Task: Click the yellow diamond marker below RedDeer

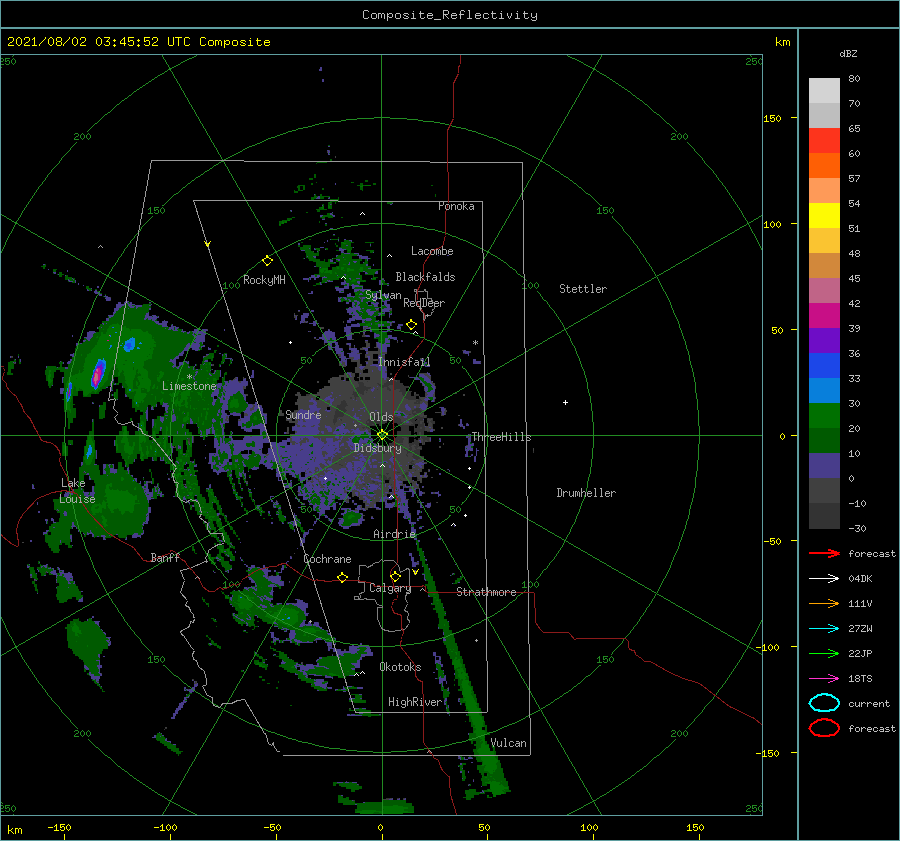Action: tap(412, 325)
